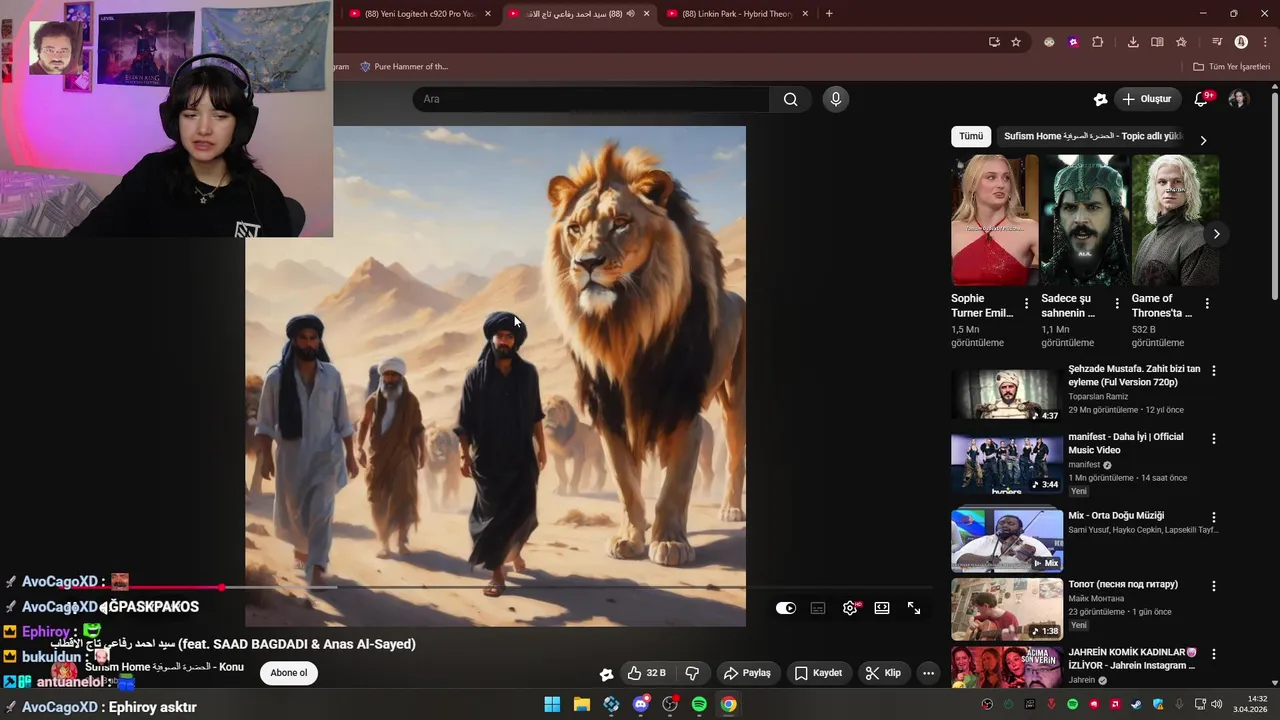The image size is (1280, 720).
Task: Bookmark this page with star icon
Action: click(x=1016, y=42)
